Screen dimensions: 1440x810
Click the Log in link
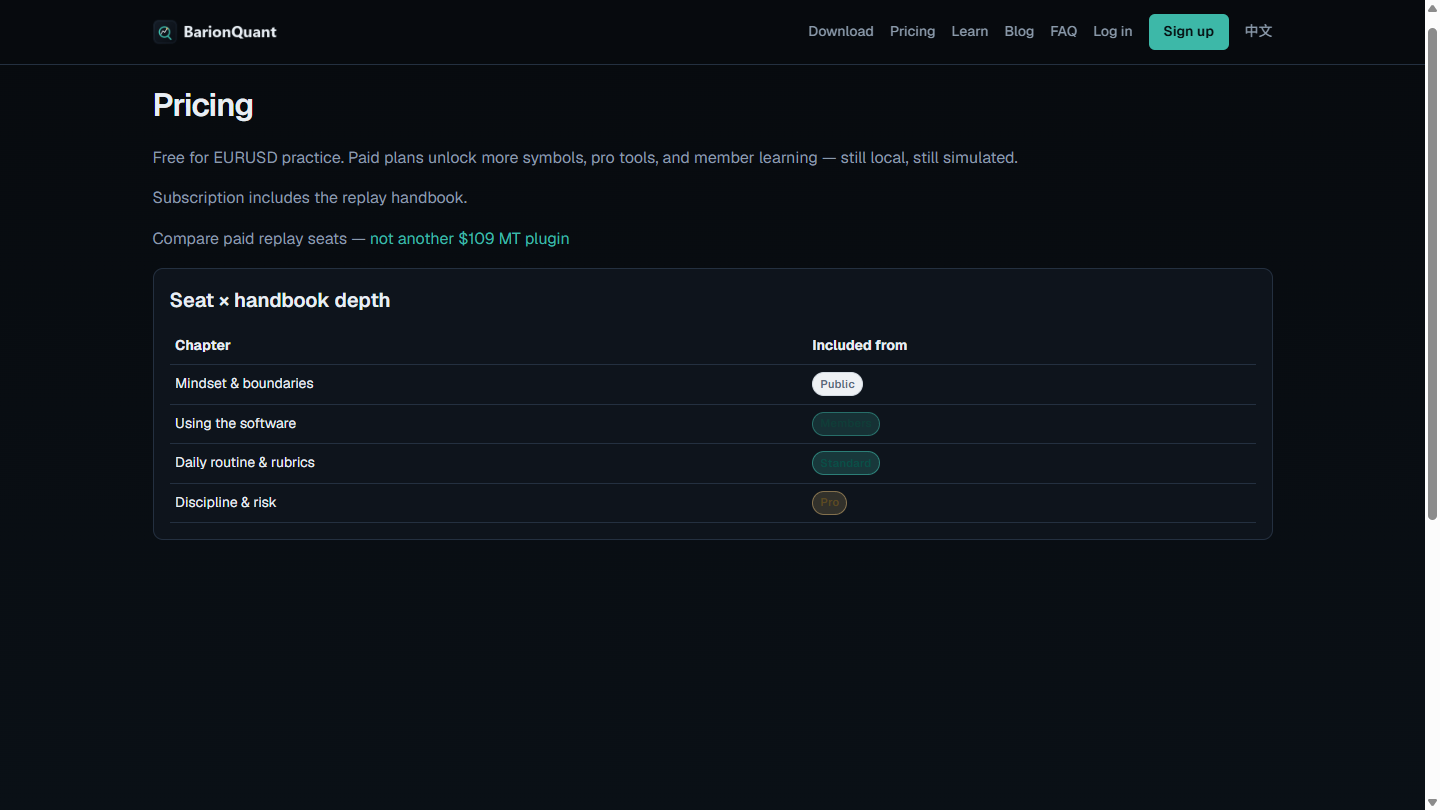click(x=1113, y=32)
